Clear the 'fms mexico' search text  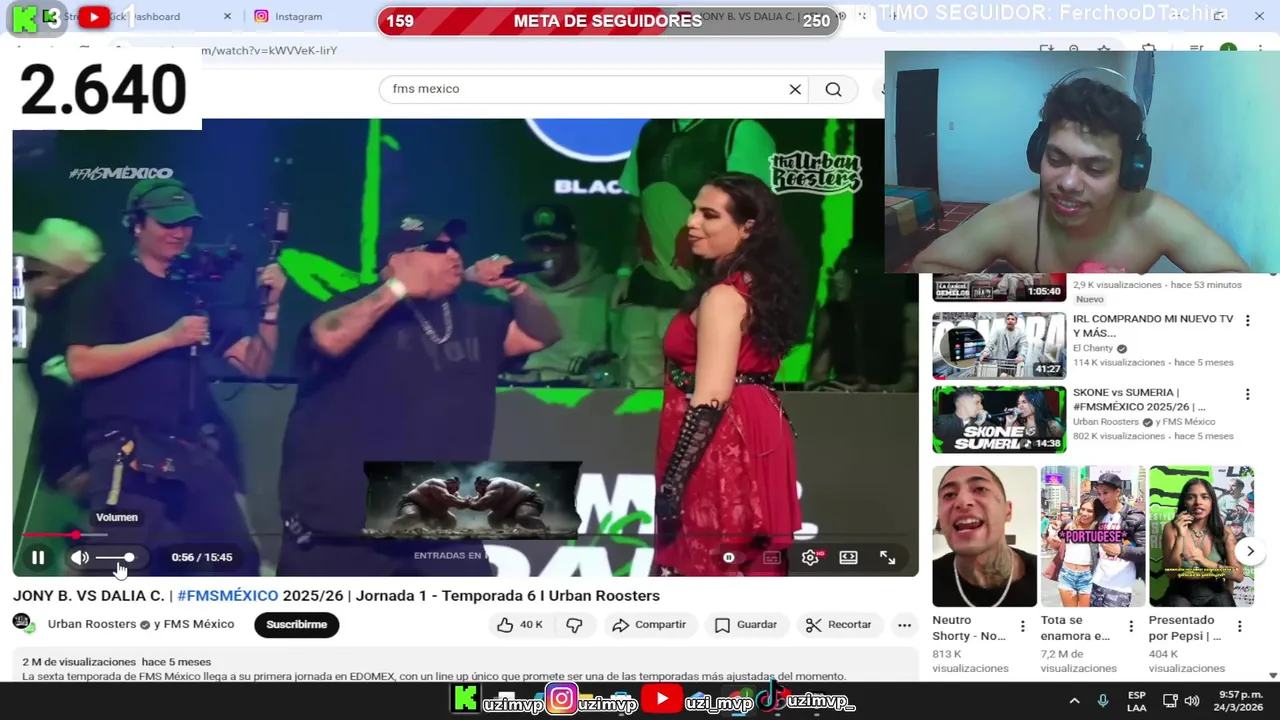(795, 89)
